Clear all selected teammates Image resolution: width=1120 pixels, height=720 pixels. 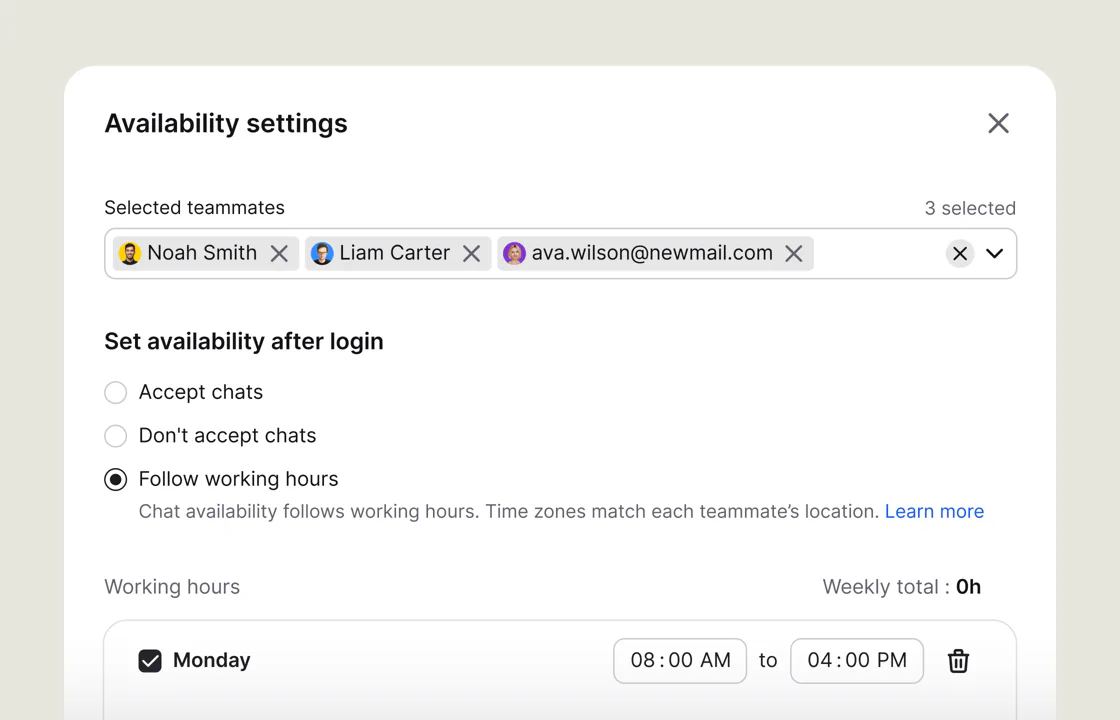click(x=959, y=254)
